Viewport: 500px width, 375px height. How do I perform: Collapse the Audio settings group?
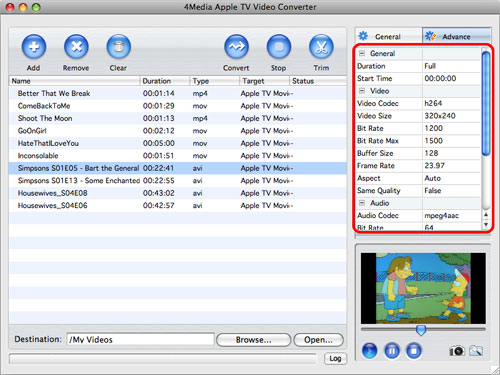[362, 203]
